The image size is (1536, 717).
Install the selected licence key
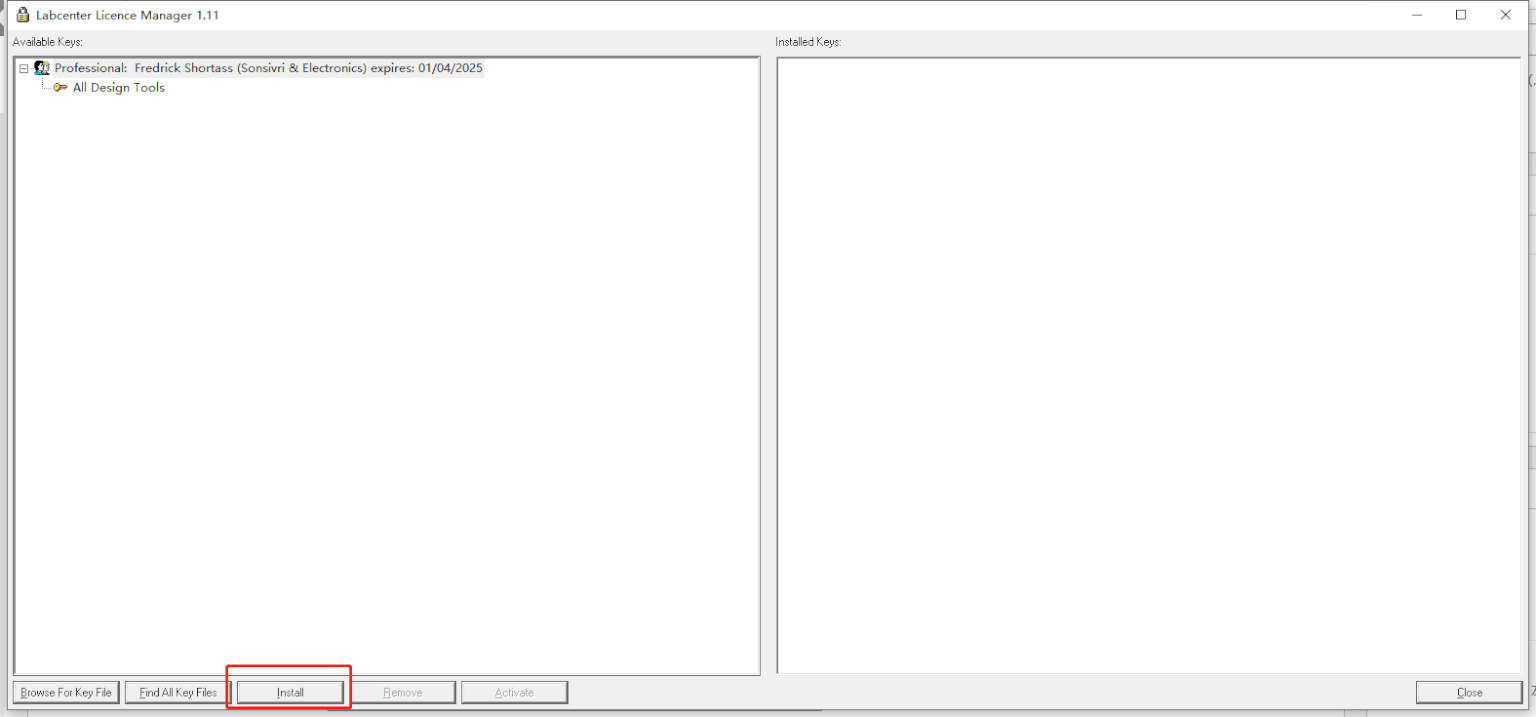pyautogui.click(x=290, y=692)
